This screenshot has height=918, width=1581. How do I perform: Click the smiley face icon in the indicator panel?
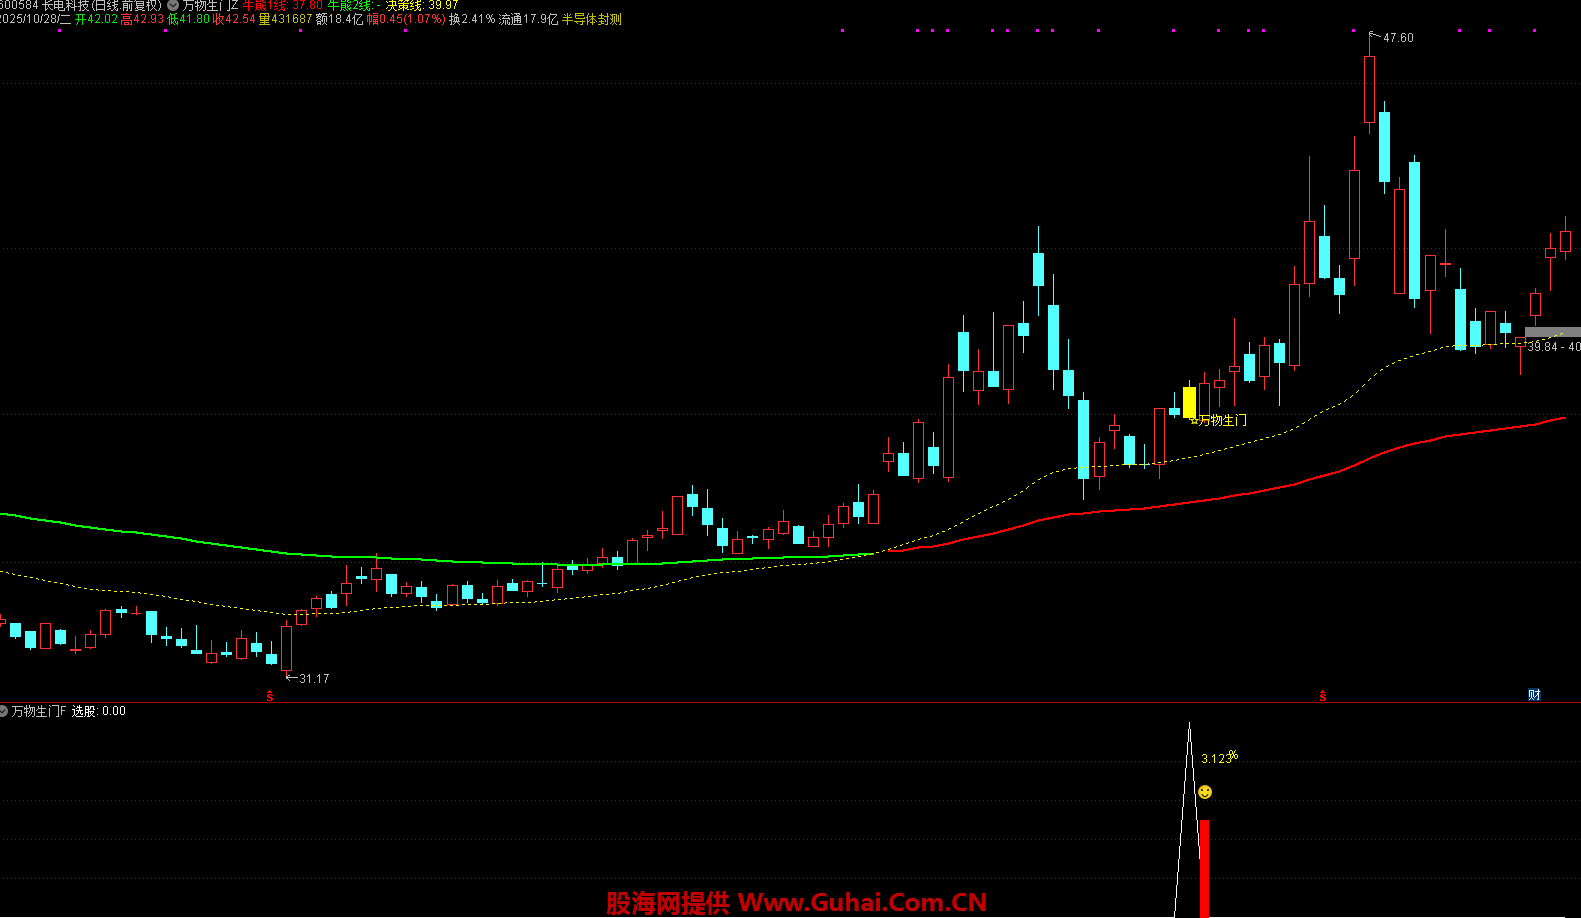pos(1205,792)
